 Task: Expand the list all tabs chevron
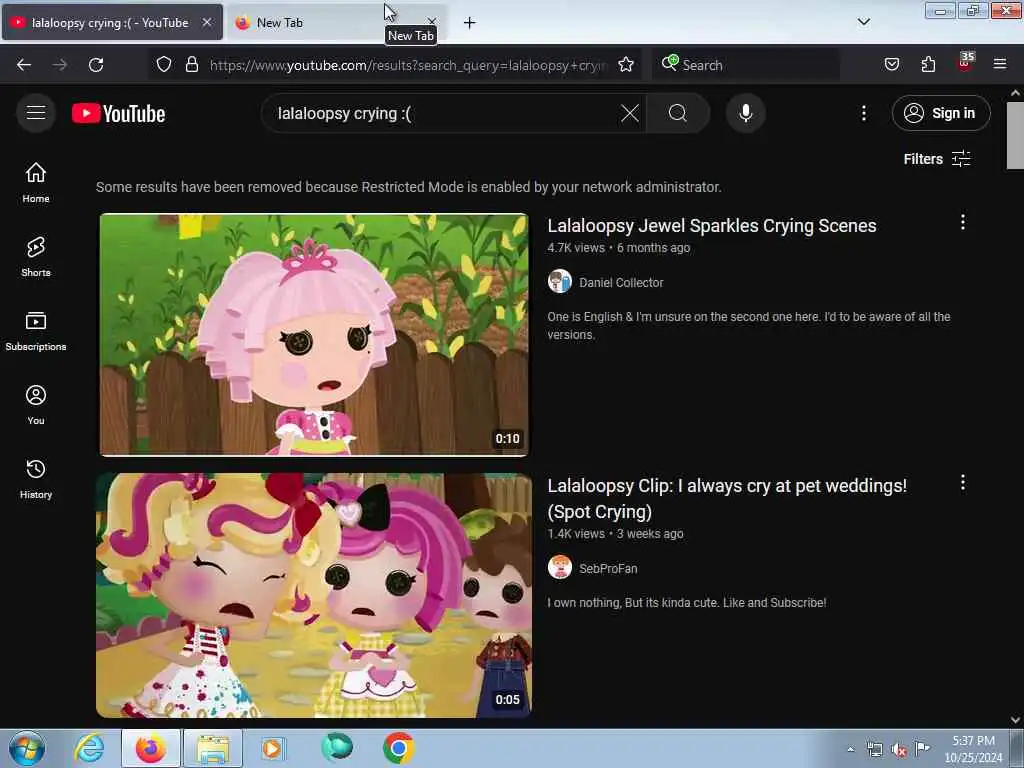click(x=863, y=22)
